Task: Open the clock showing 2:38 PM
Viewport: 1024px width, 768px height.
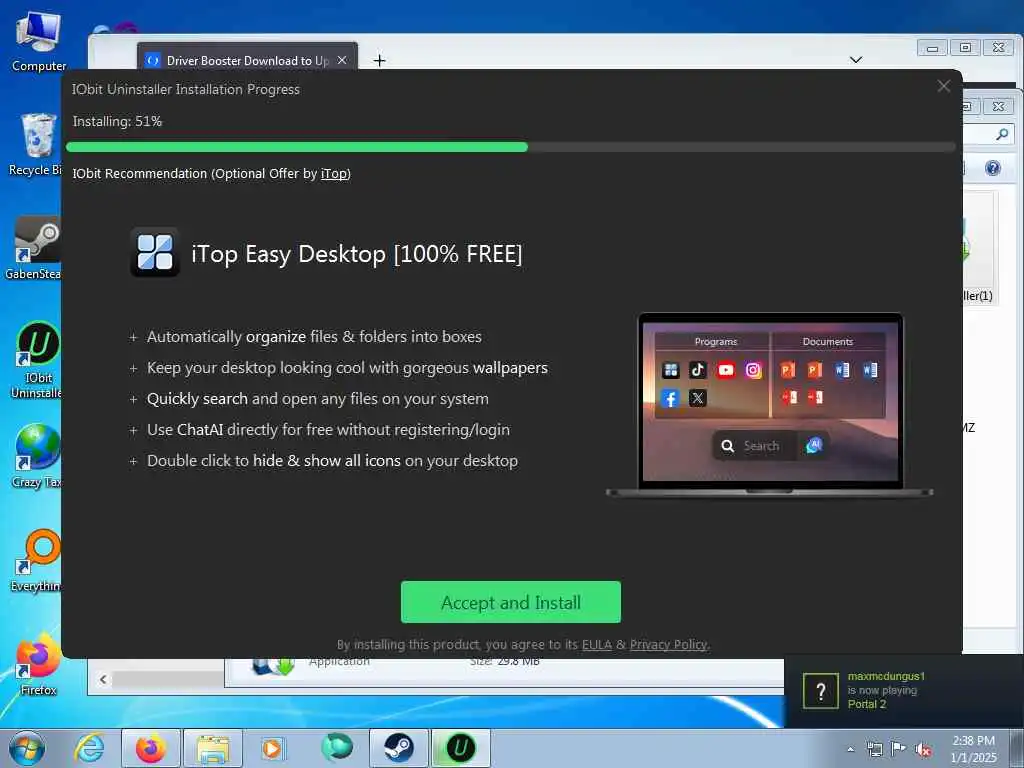Action: (973, 749)
